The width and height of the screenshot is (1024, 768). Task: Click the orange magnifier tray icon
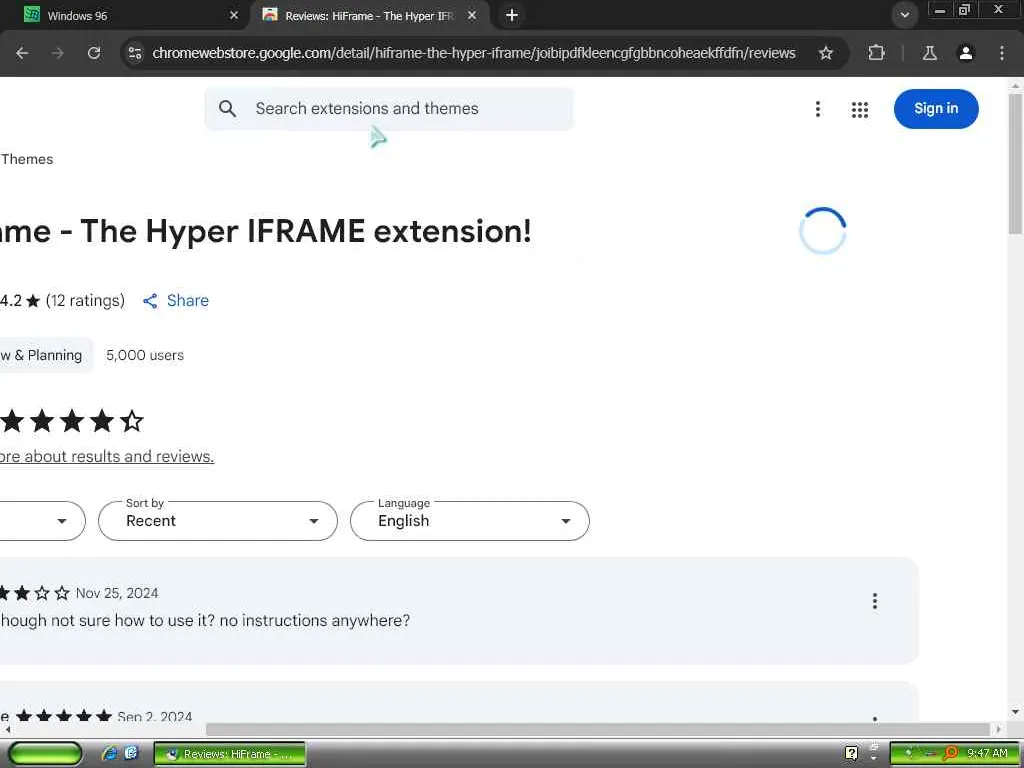[x=951, y=753]
